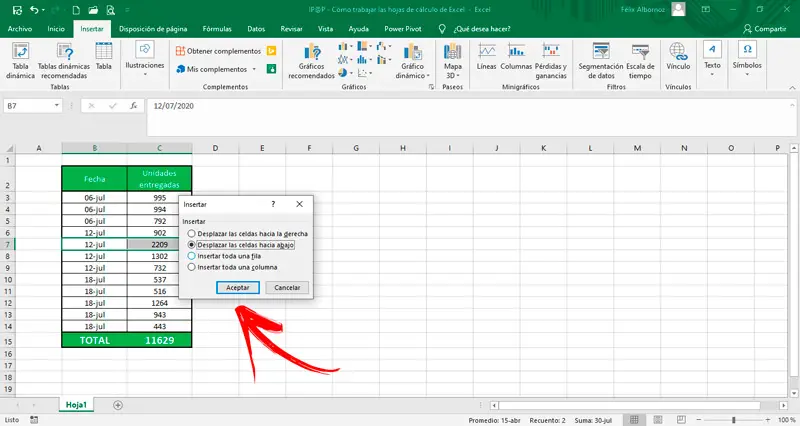800x426 pixels.
Task: Open the Disposición de página tab
Action: pos(152,30)
